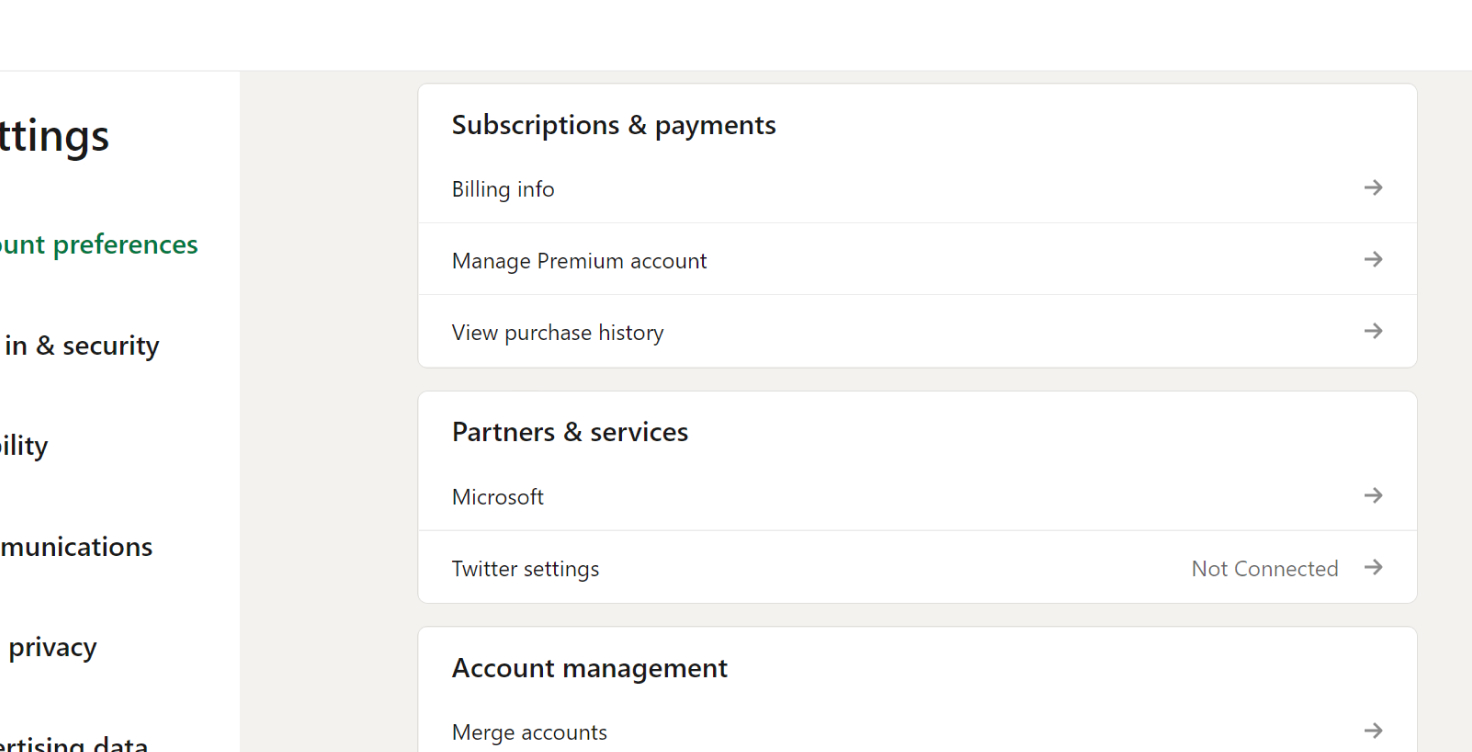Viewport: 1472px width, 752px height.
Task: Click arrow next to Manage Premium account
Action: pyautogui.click(x=1373, y=260)
